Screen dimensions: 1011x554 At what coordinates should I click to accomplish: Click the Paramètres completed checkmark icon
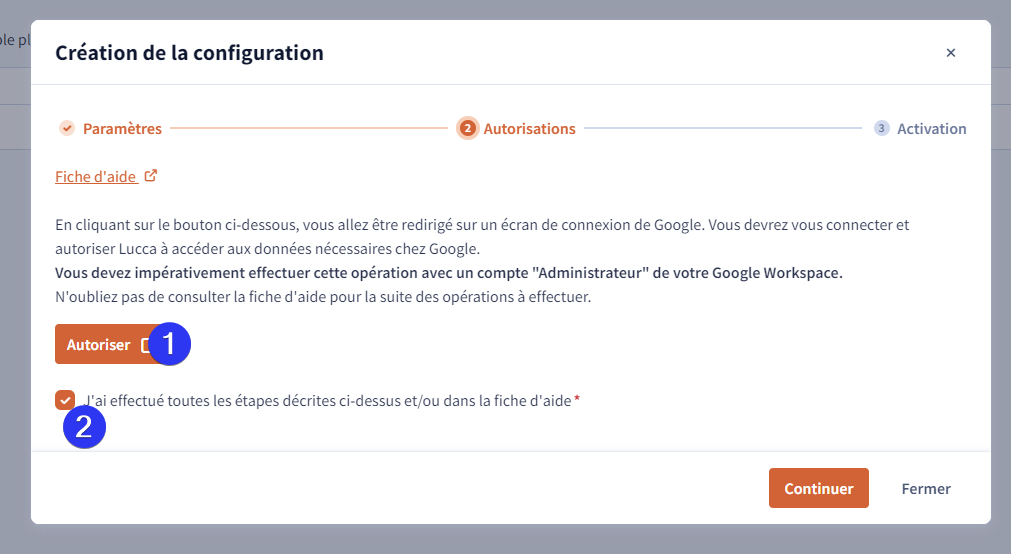click(67, 128)
